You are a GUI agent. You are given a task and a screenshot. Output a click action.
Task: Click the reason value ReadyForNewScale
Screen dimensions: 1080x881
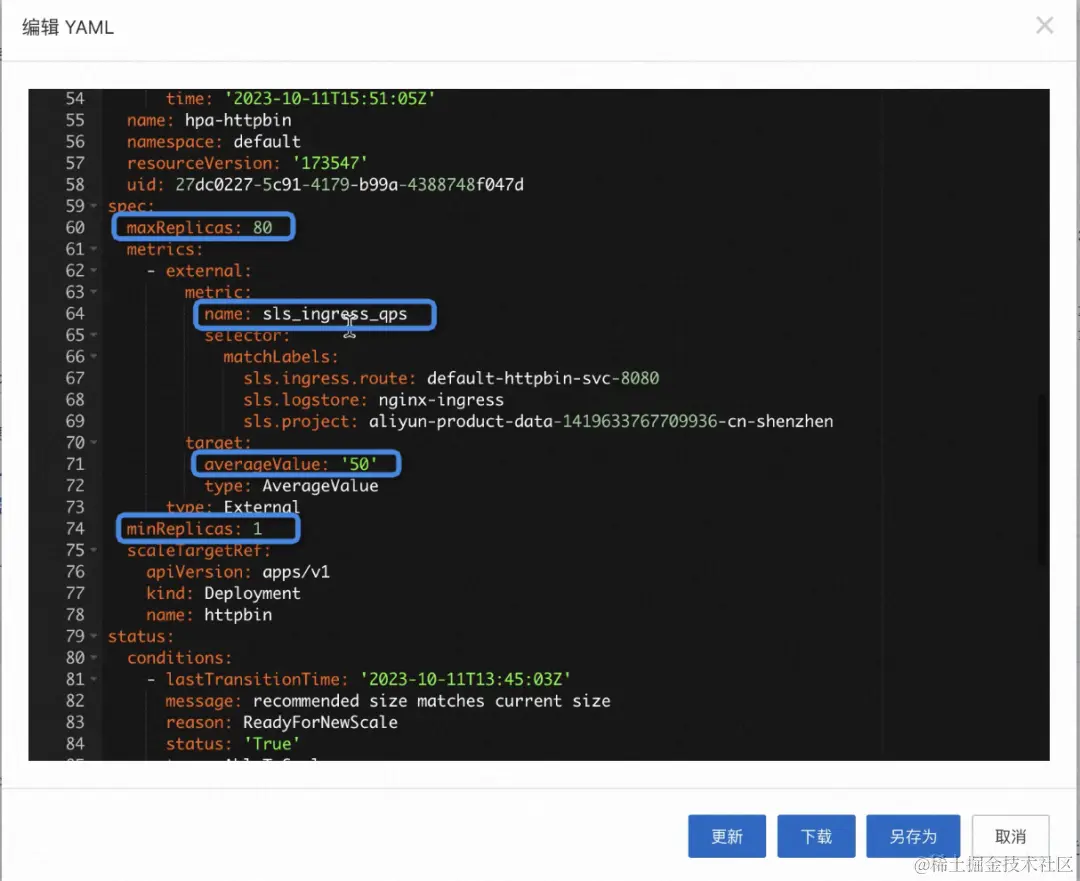(x=320, y=722)
